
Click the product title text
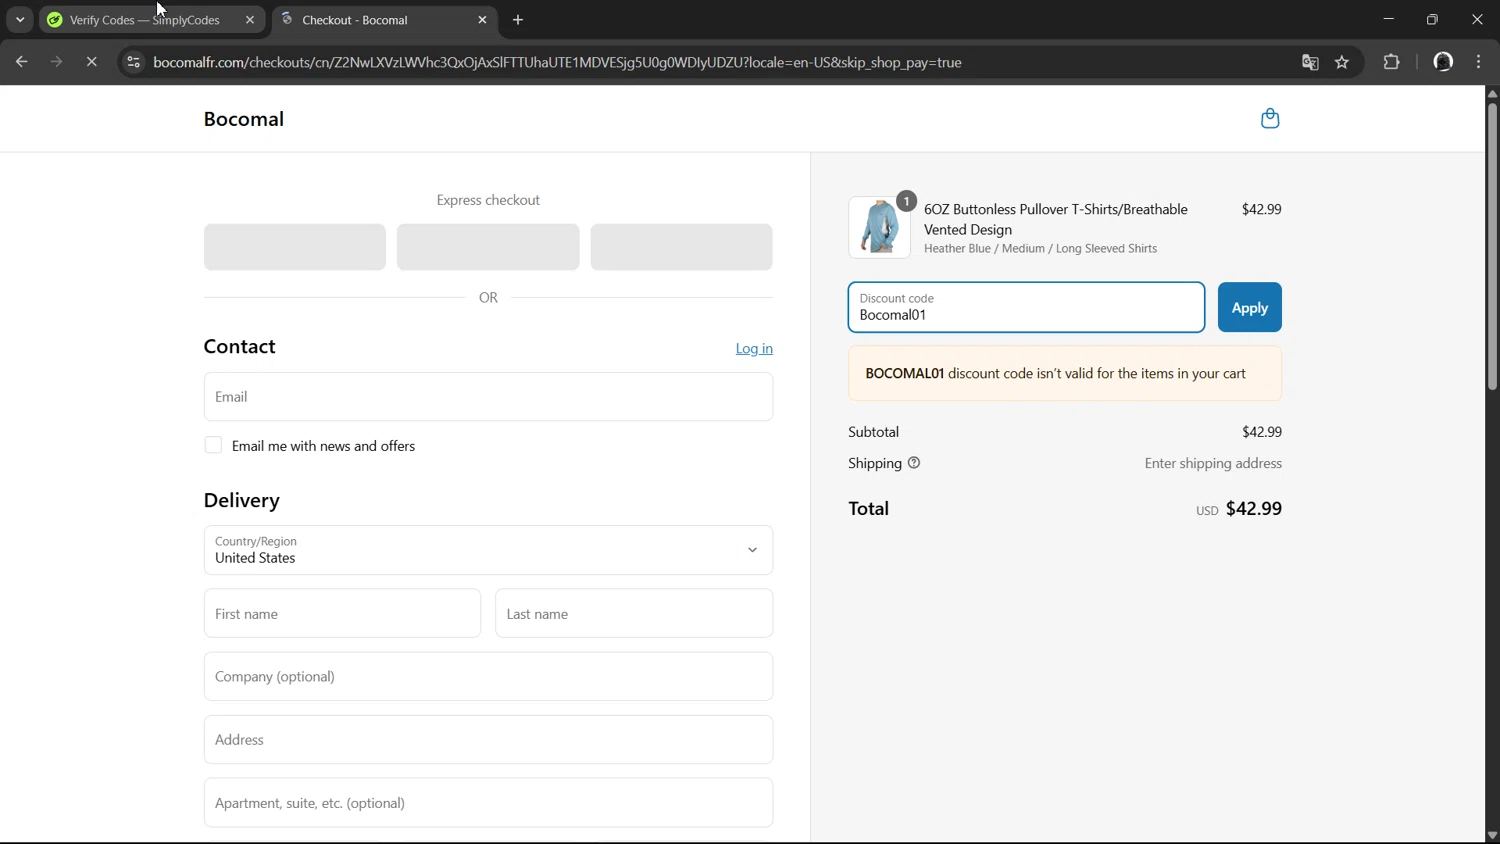click(1056, 219)
